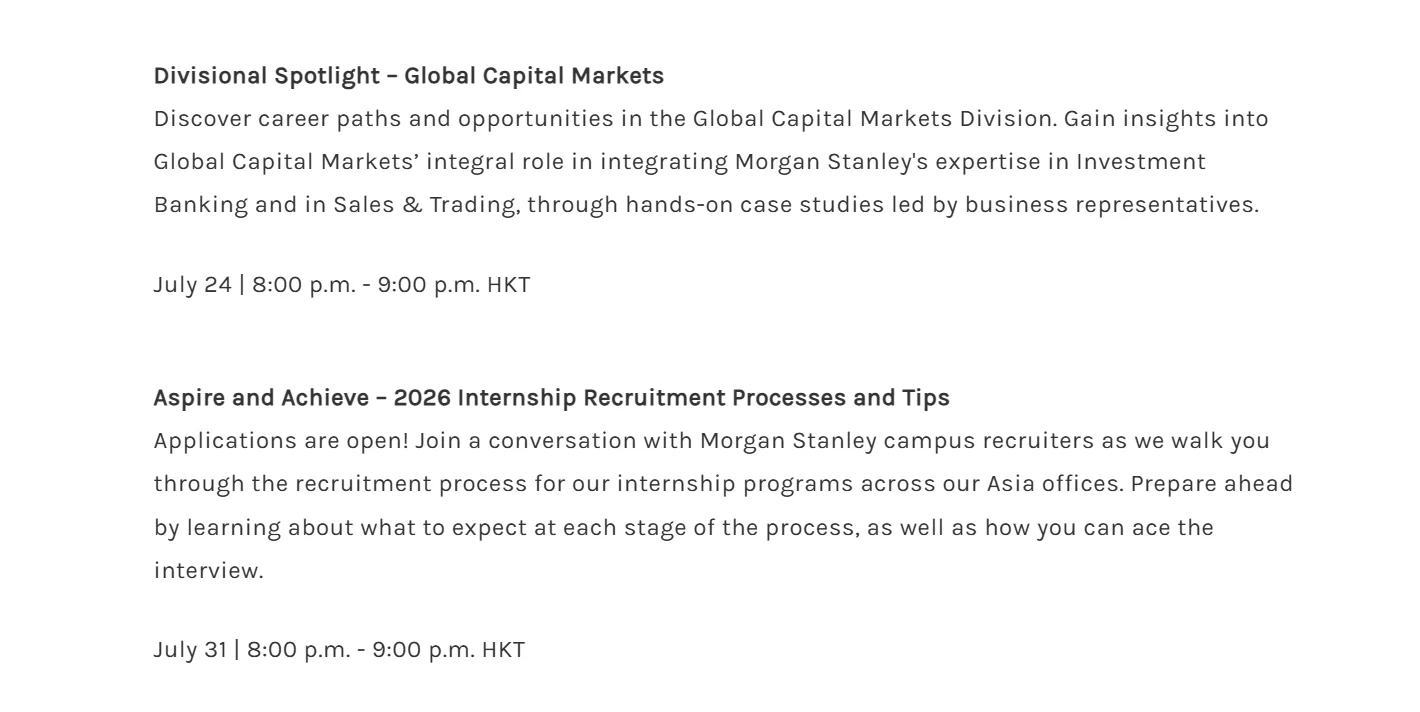Click the Divisional Spotlight – Global Capital Markets heading
Image resolution: width=1420 pixels, height=712 pixels.
(x=408, y=76)
